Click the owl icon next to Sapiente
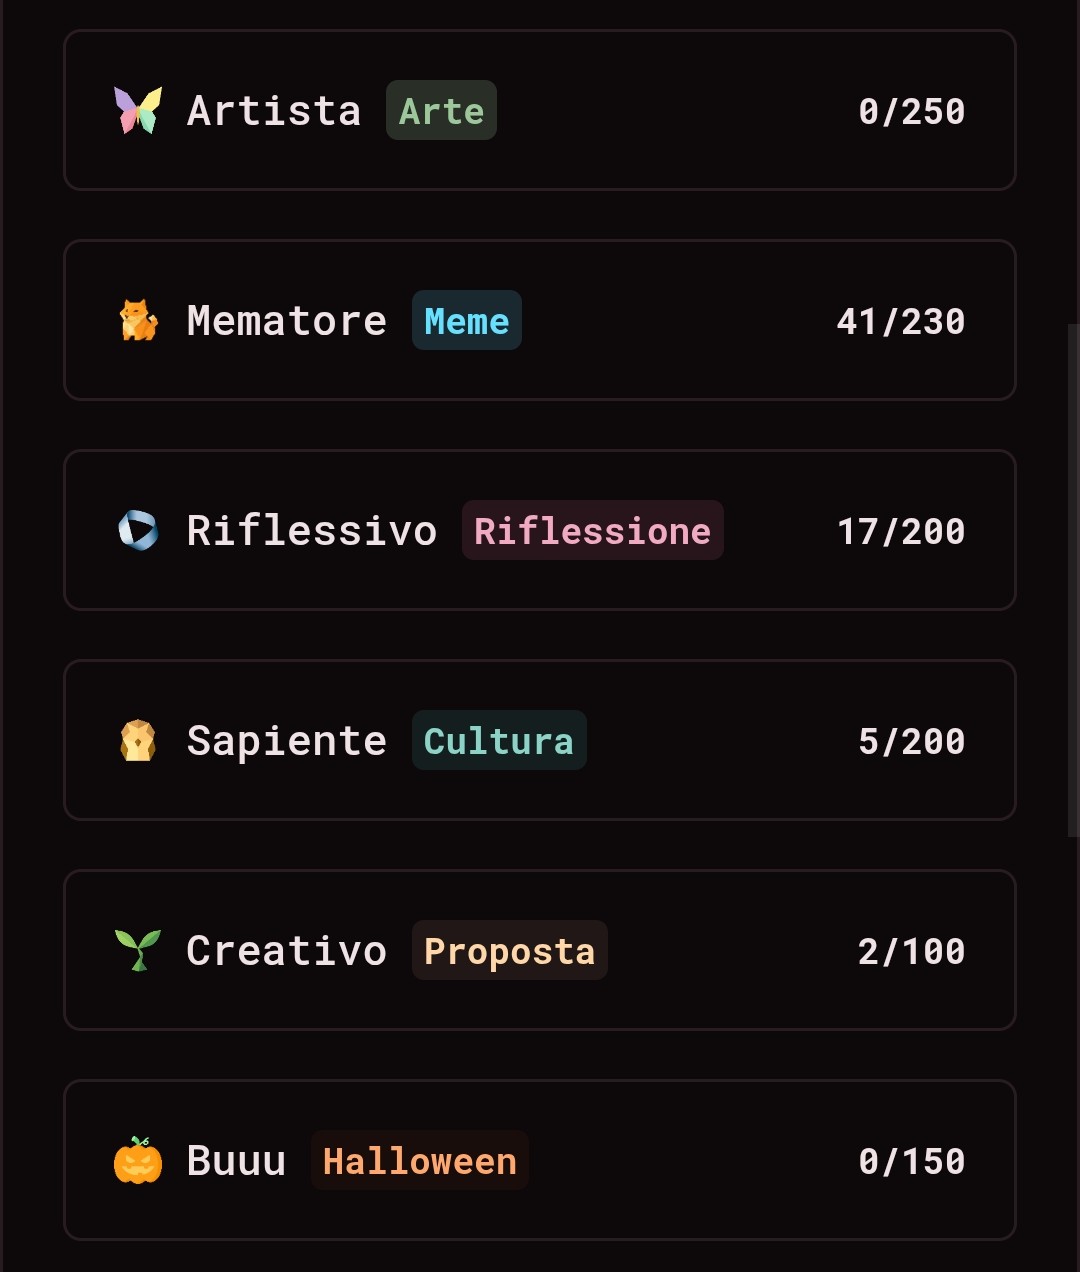 pos(138,740)
